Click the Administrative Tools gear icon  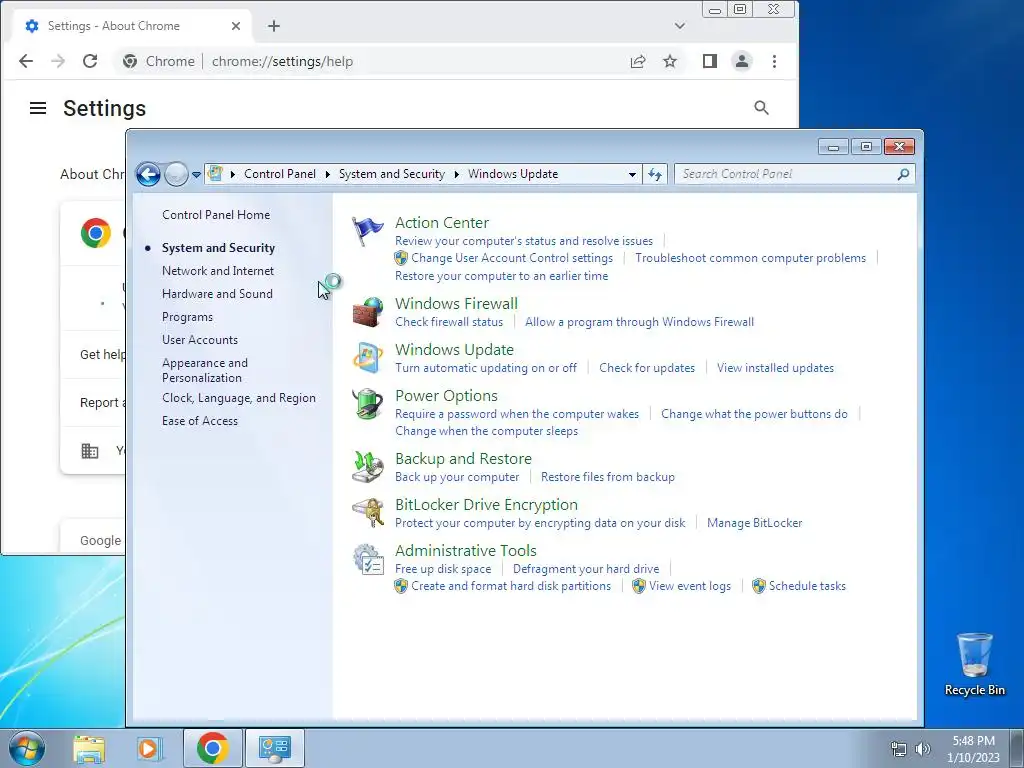coord(368,559)
